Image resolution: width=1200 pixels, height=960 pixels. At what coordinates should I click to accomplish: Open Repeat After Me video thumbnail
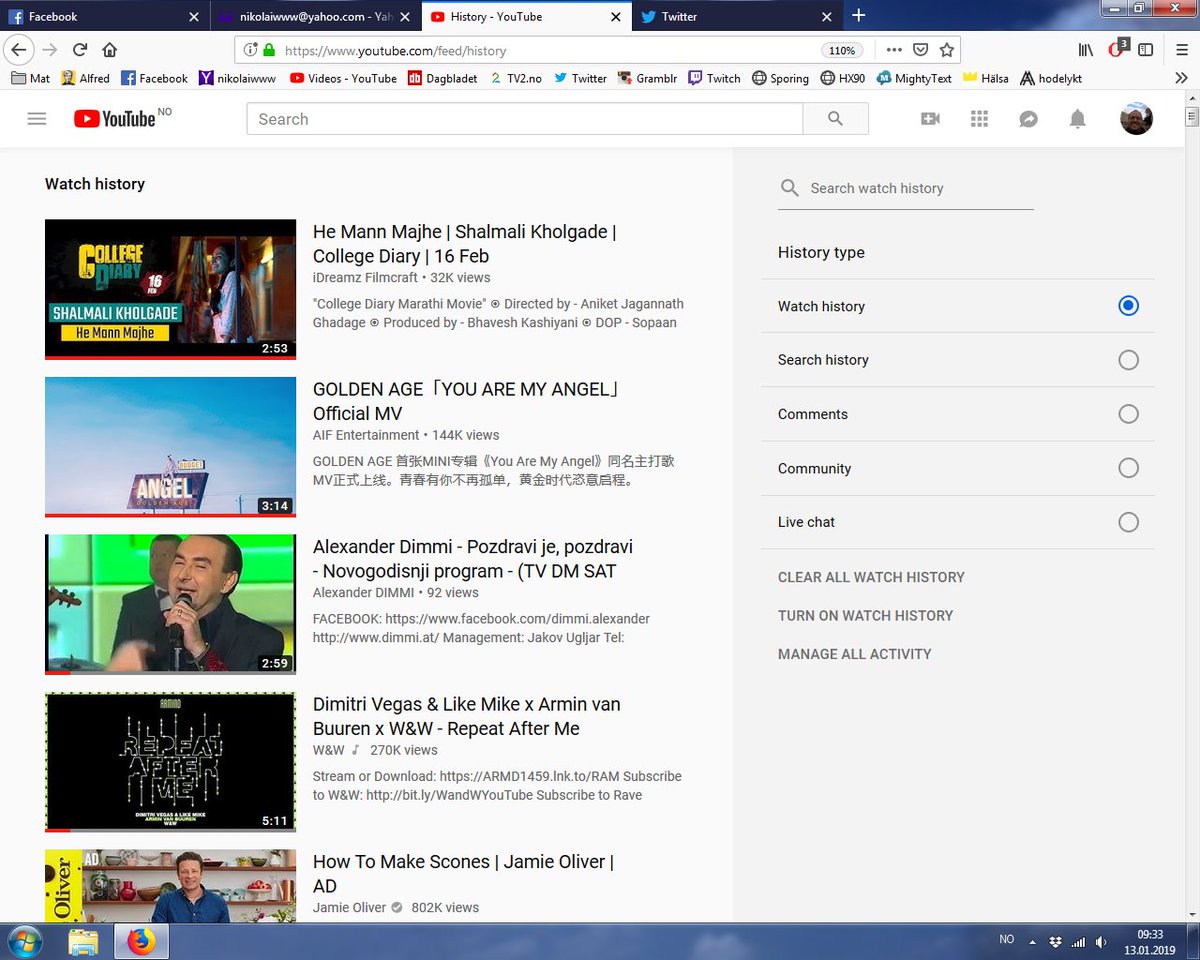(x=171, y=762)
